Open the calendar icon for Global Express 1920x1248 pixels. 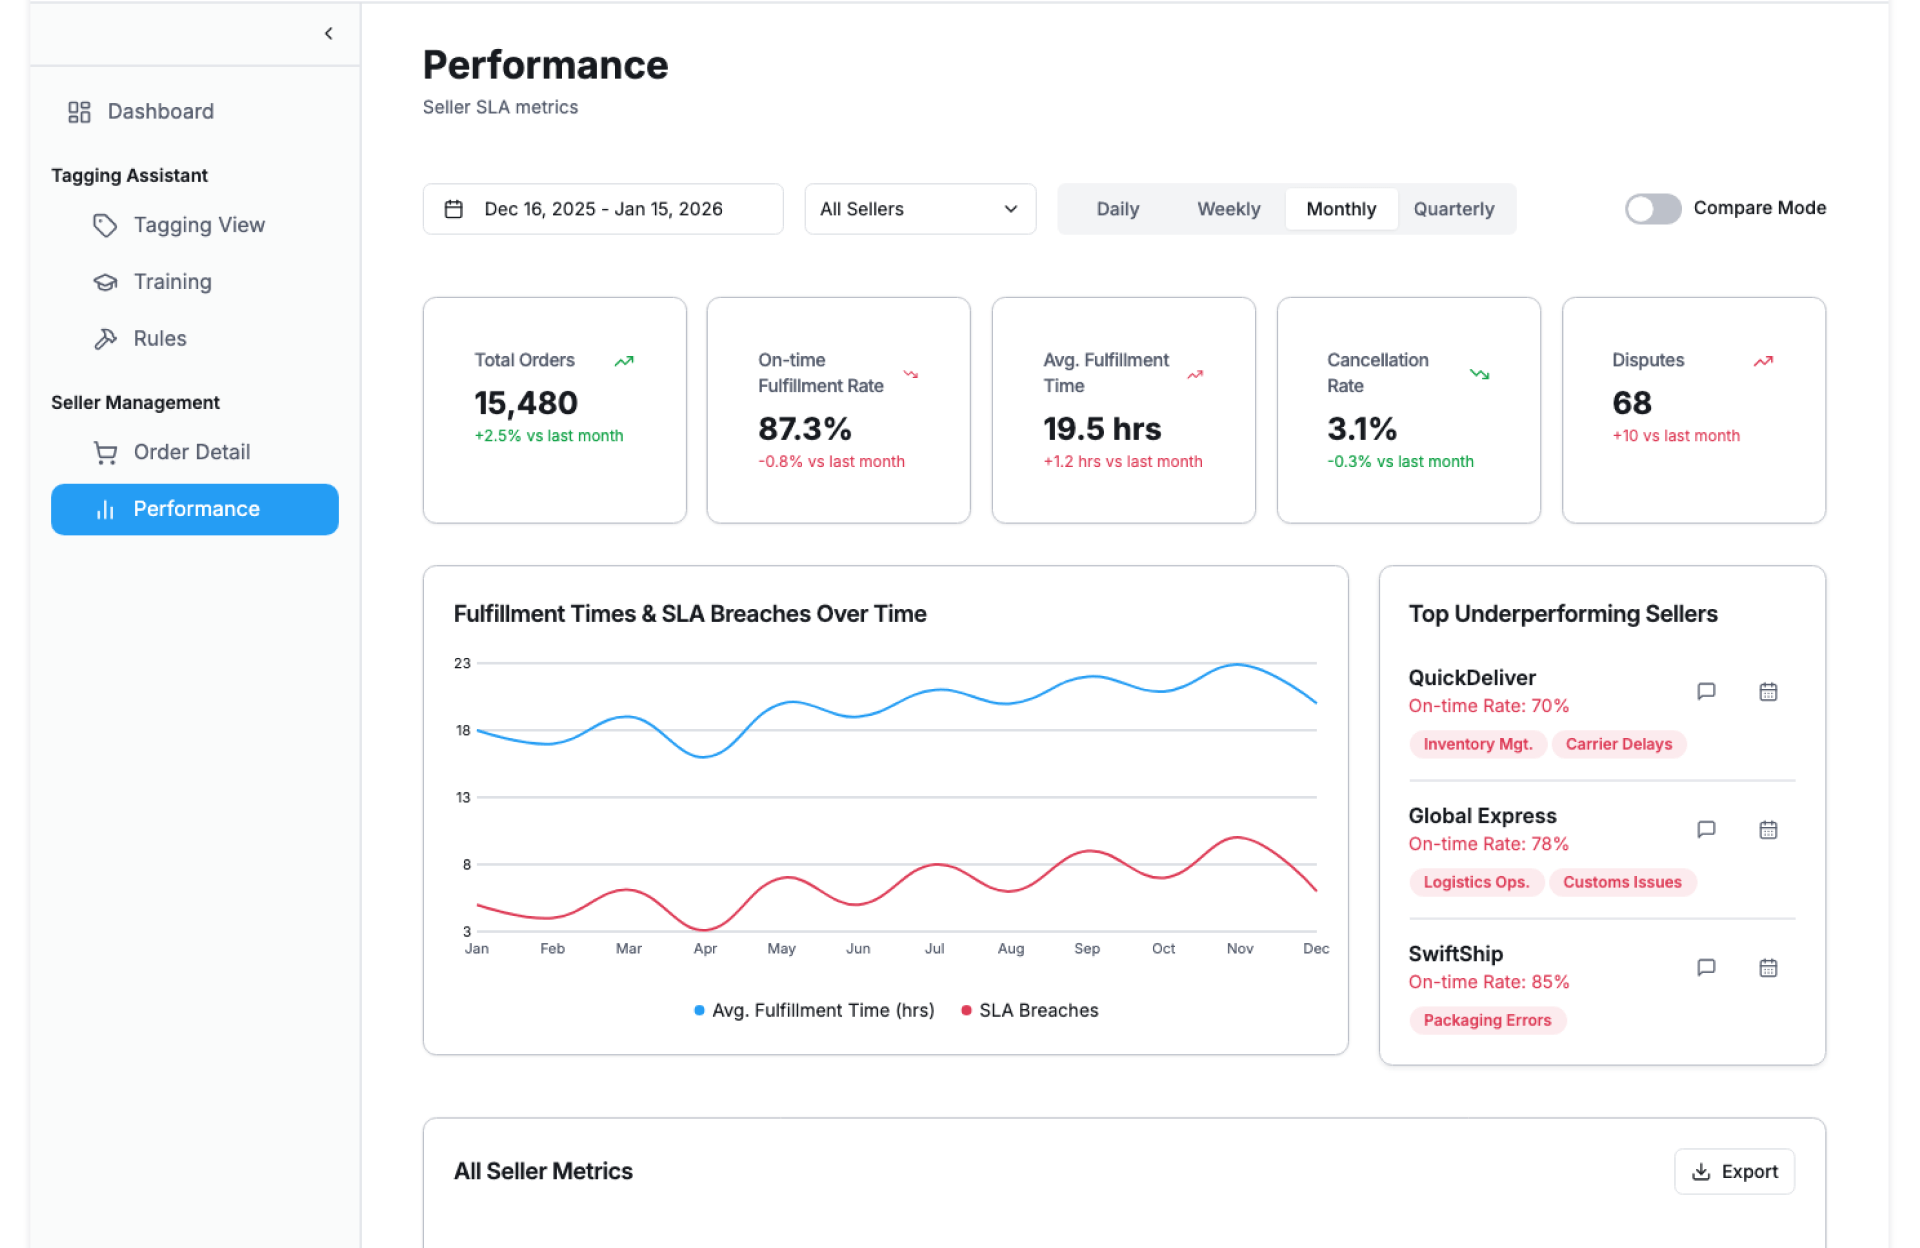click(1768, 829)
